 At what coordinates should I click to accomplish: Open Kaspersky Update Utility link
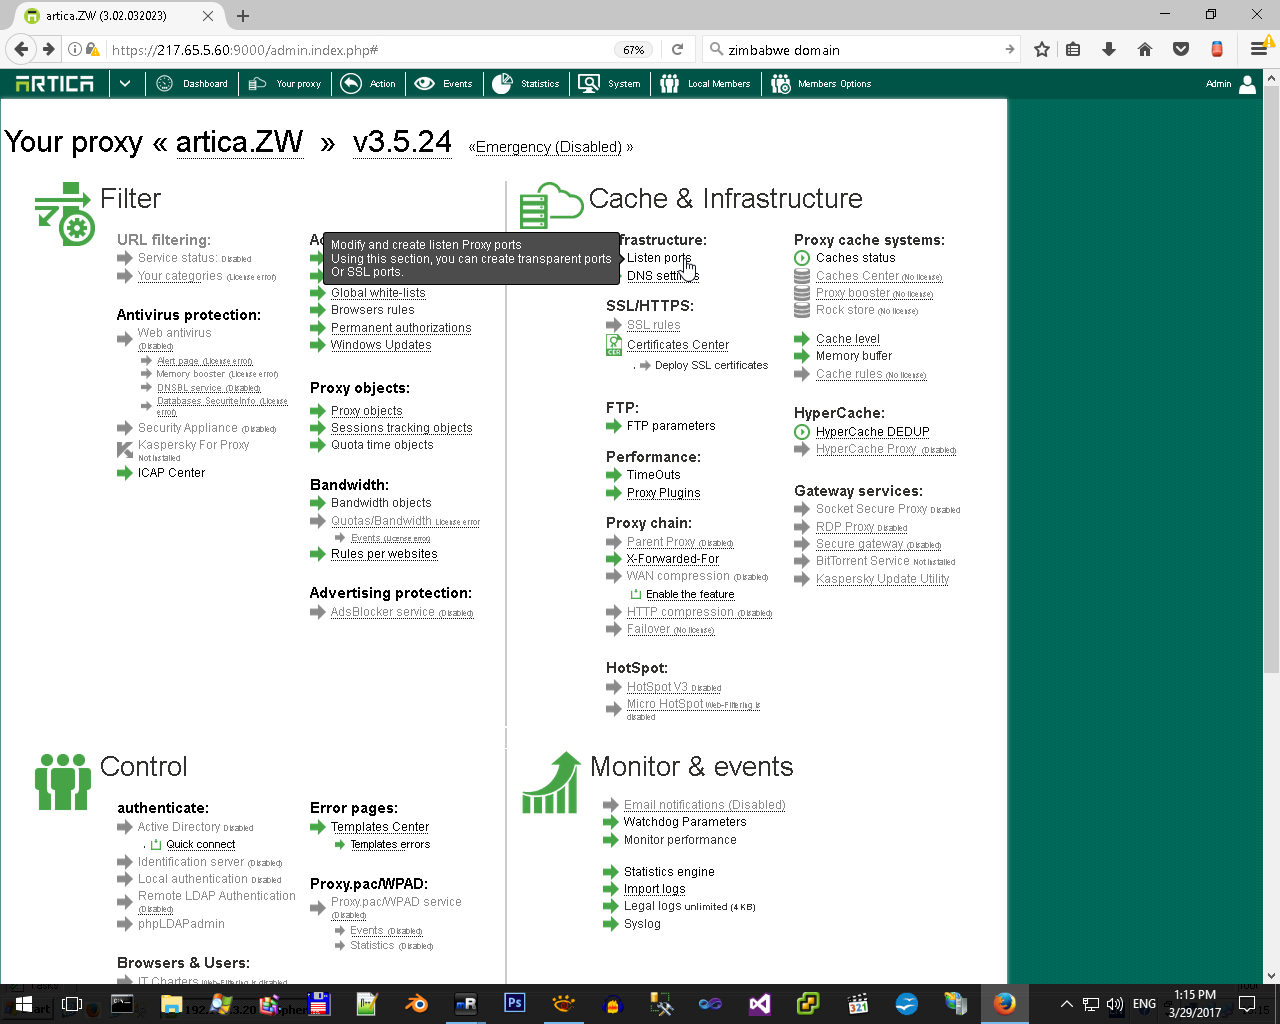[882, 579]
